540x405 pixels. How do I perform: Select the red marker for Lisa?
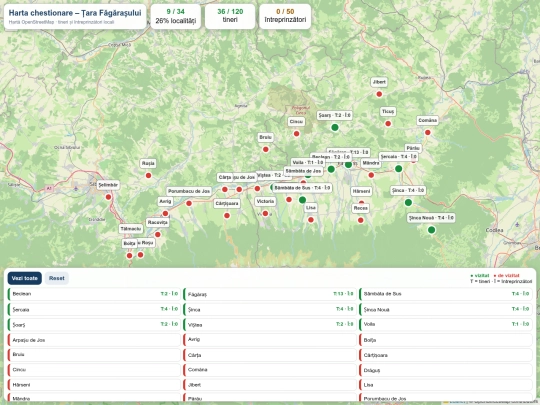coord(311,220)
